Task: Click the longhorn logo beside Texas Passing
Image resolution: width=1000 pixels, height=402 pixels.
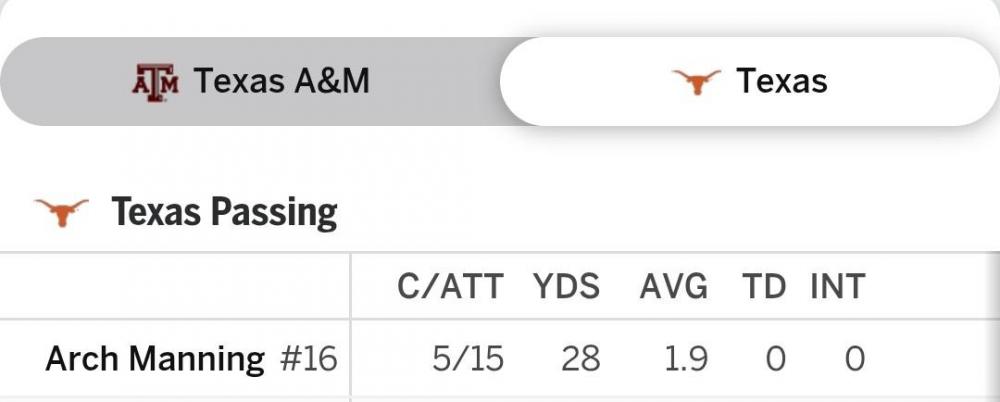Action: (62, 212)
